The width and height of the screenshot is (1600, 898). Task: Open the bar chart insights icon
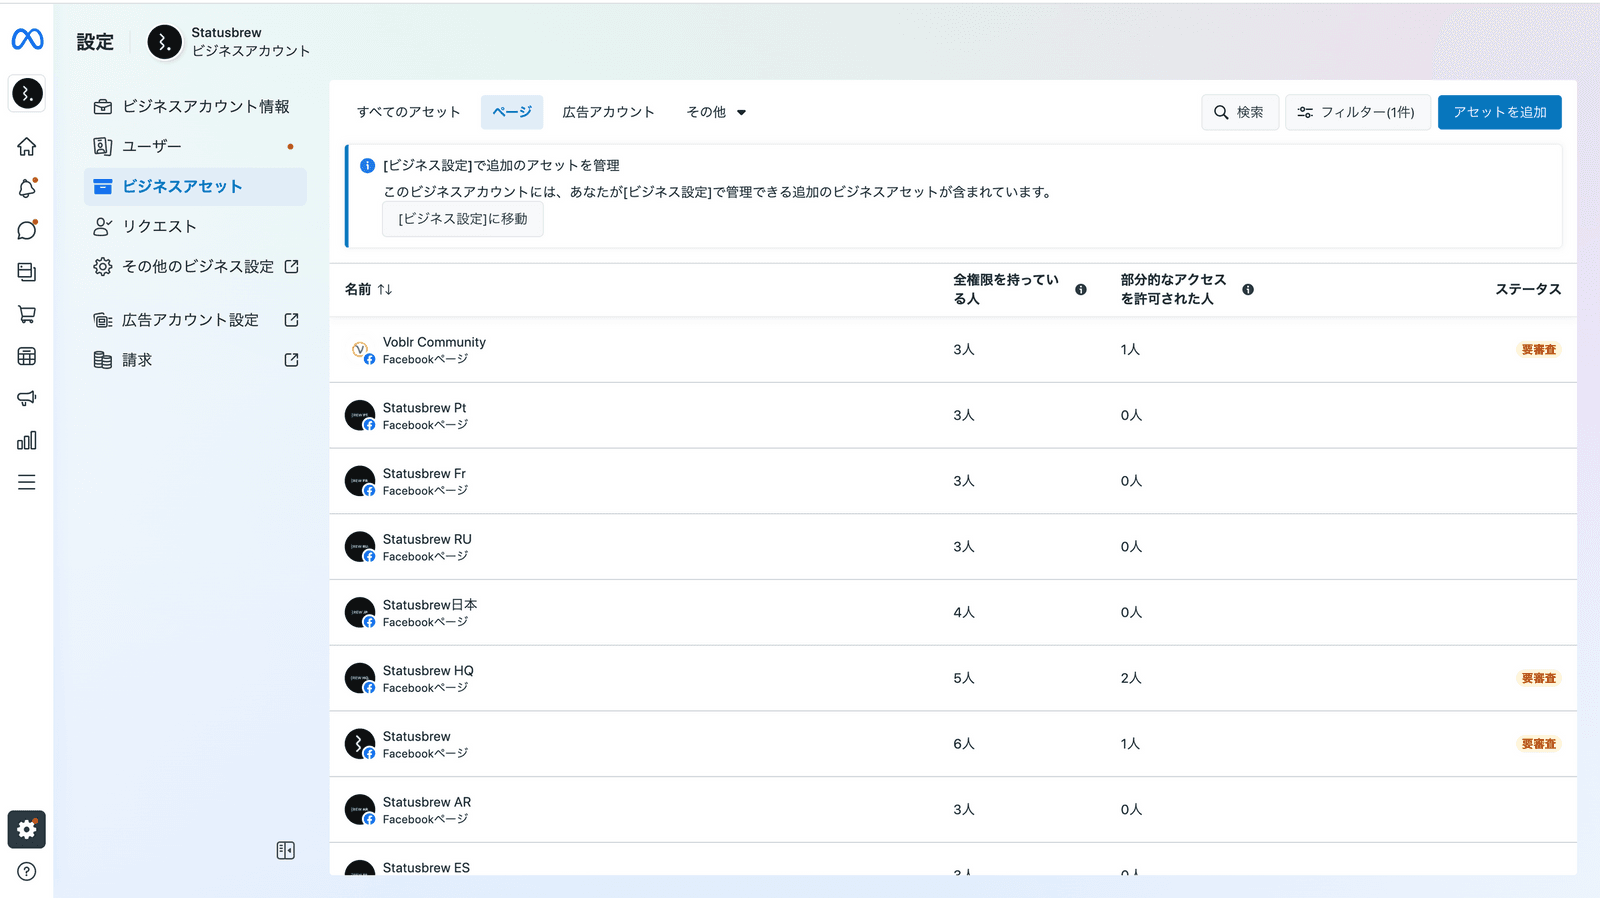tap(27, 440)
